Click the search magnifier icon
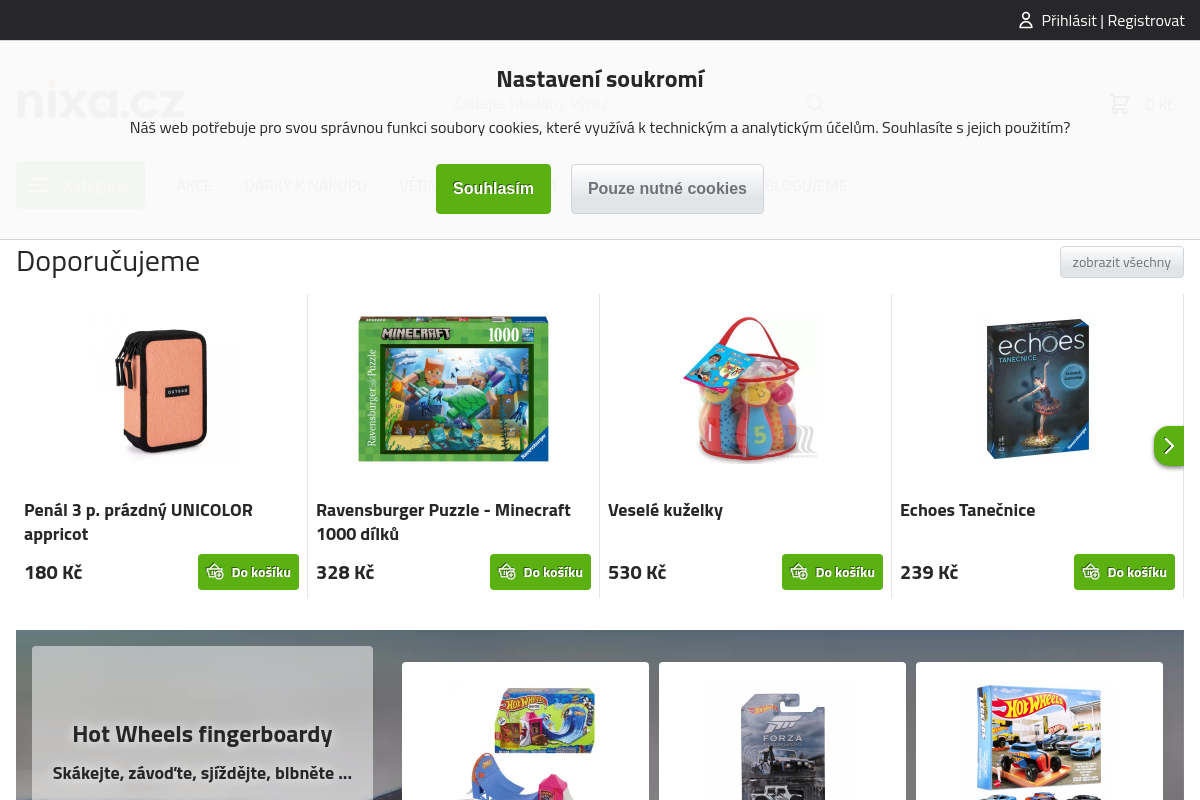 815,103
